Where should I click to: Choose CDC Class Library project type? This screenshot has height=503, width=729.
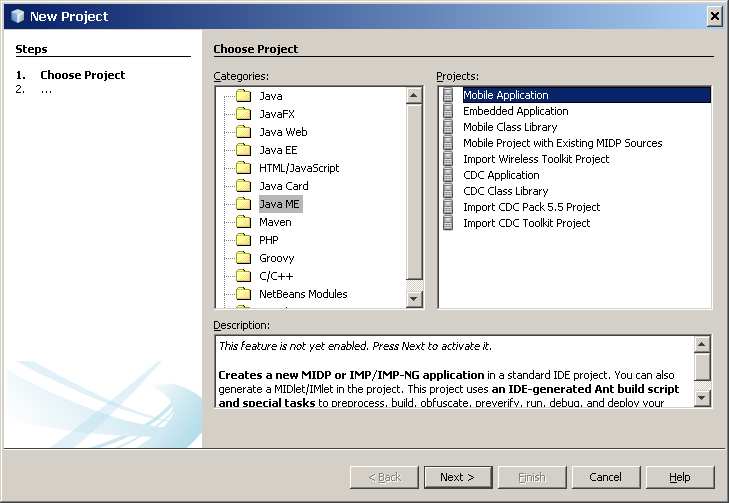[x=505, y=191]
